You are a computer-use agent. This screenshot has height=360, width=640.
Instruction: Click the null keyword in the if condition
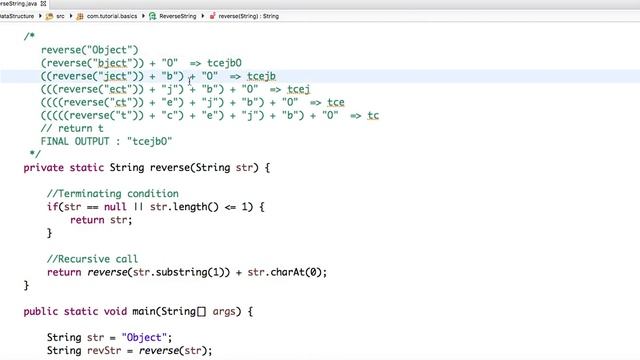click(115, 207)
